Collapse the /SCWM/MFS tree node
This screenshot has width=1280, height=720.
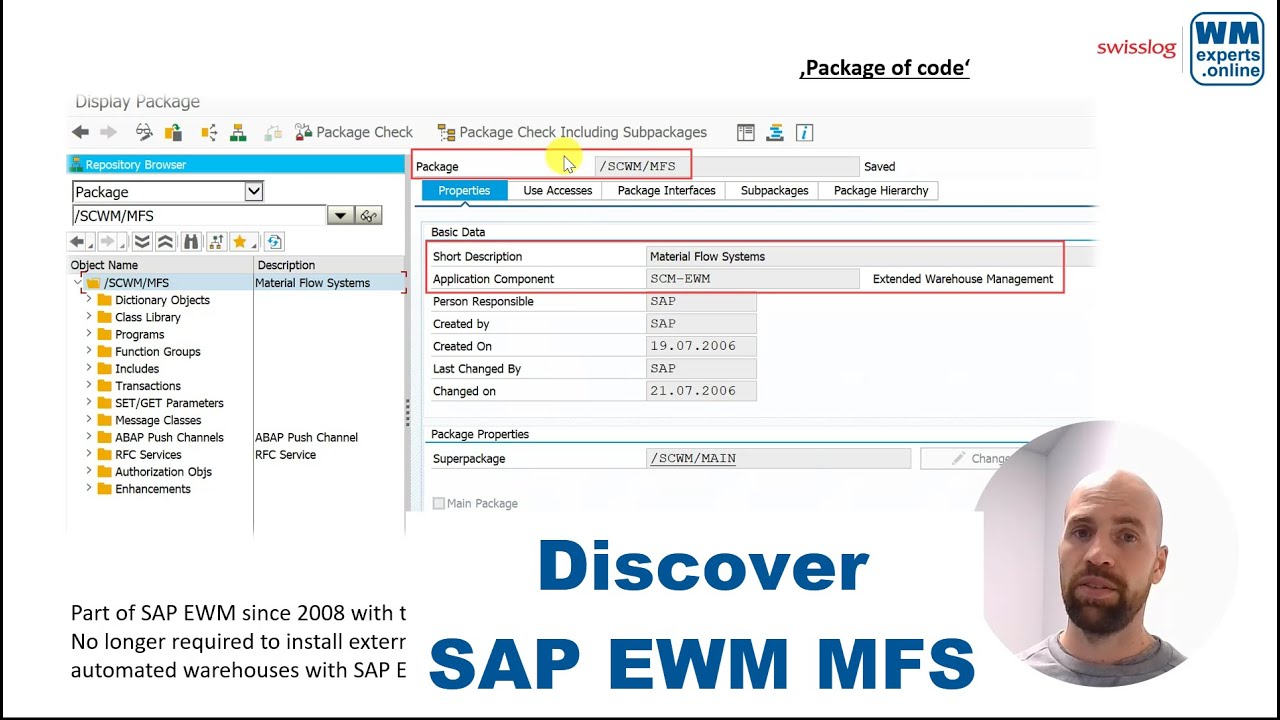click(x=77, y=283)
